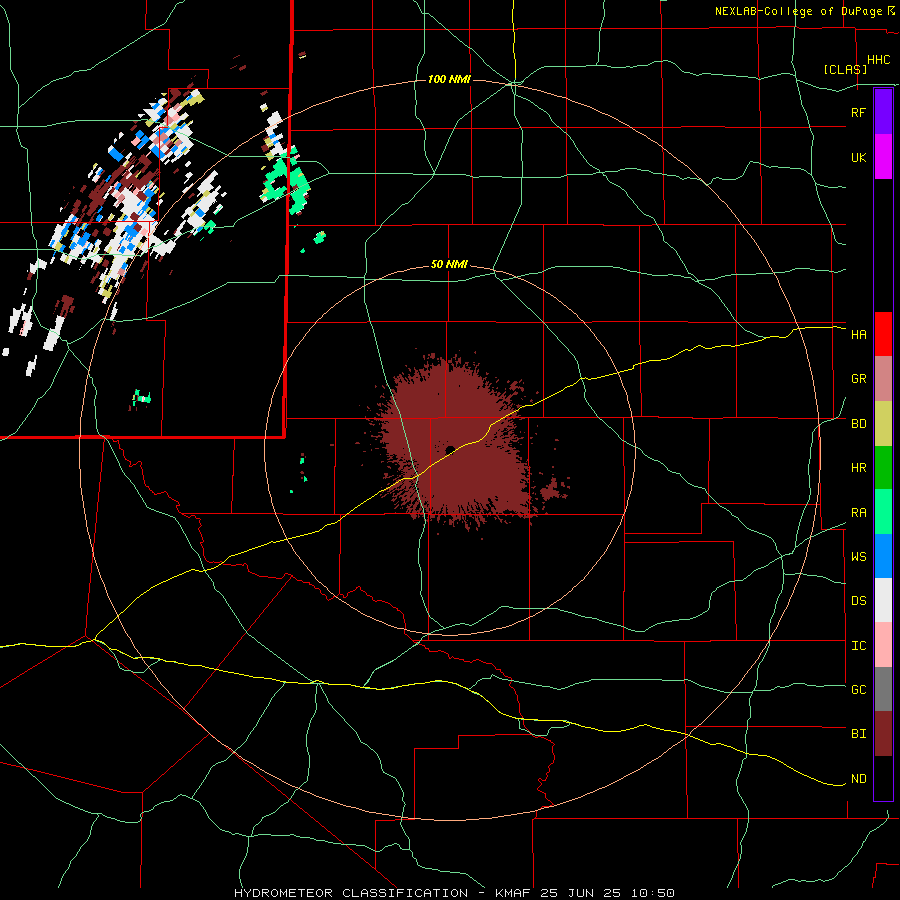The height and width of the screenshot is (900, 900).
Task: Click the 50 NMI range ring label
Action: [x=449, y=265]
